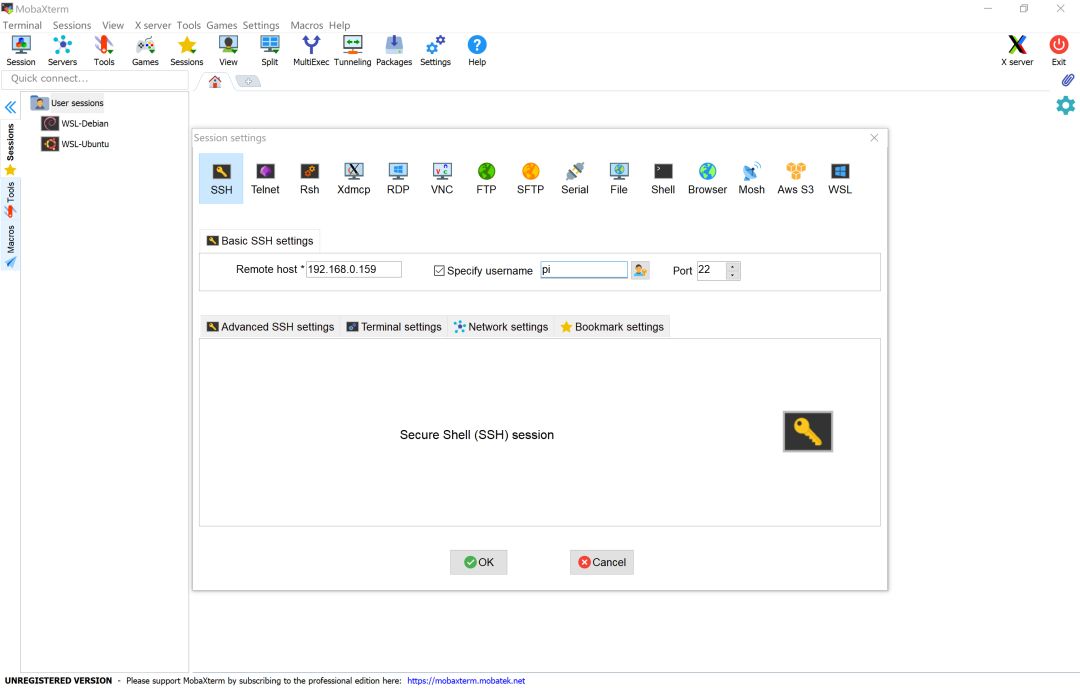Image resolution: width=1080 pixels, height=688 pixels.
Task: Click the X server toolbar icon
Action: (1017, 51)
